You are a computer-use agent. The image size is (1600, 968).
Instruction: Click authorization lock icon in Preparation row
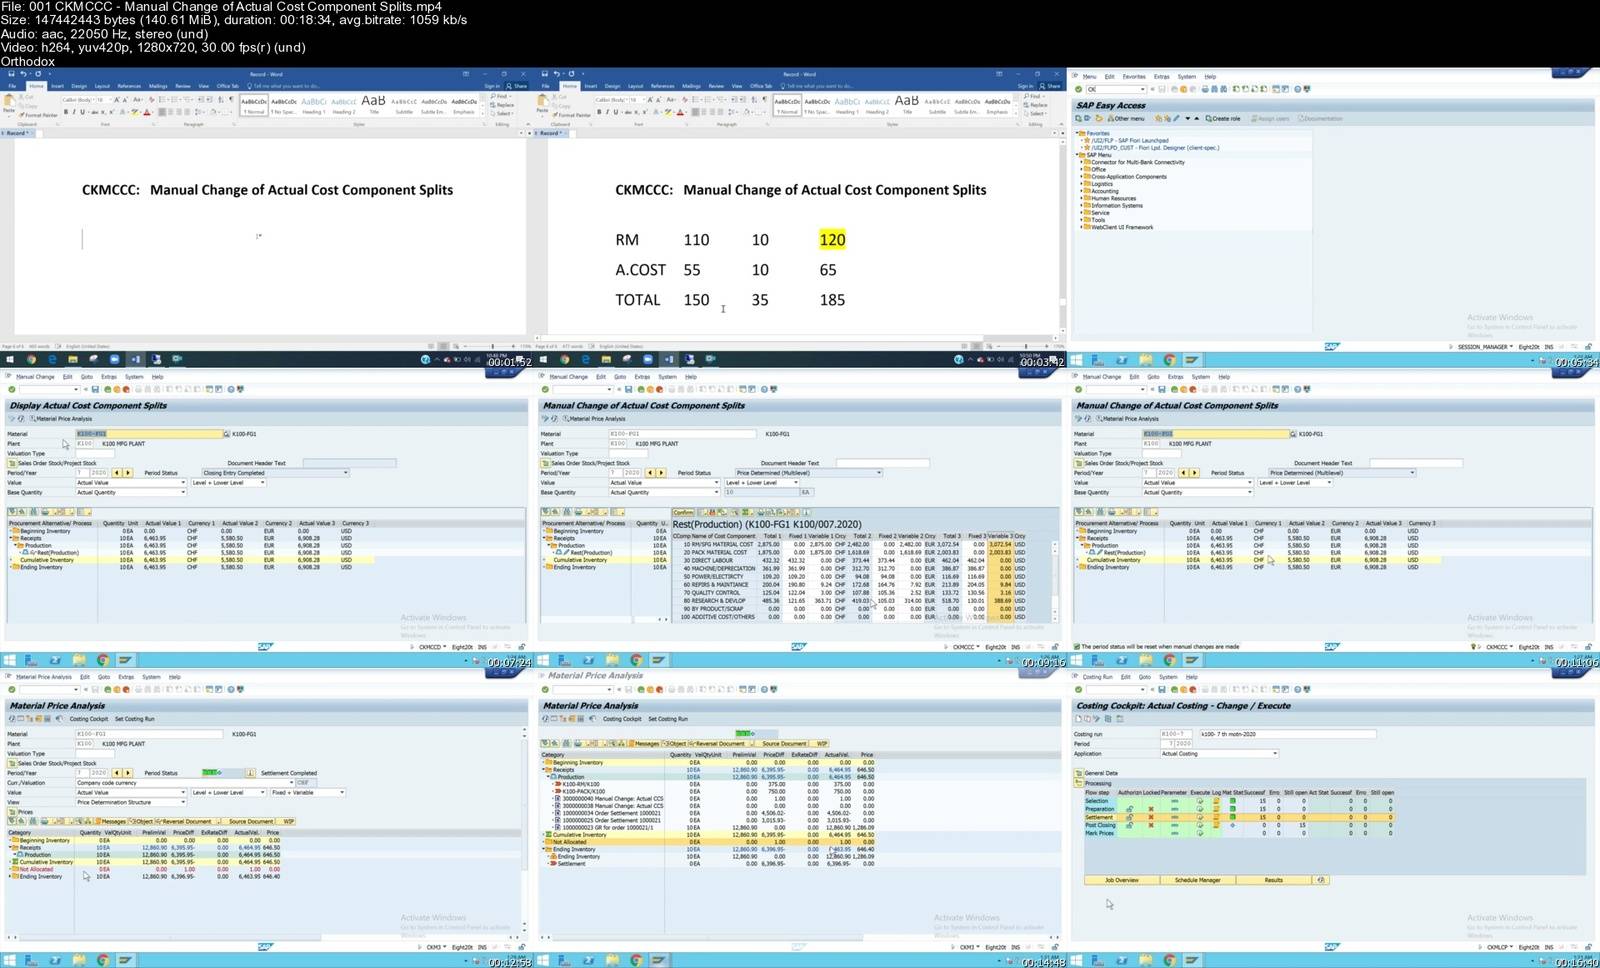[x=1130, y=809]
